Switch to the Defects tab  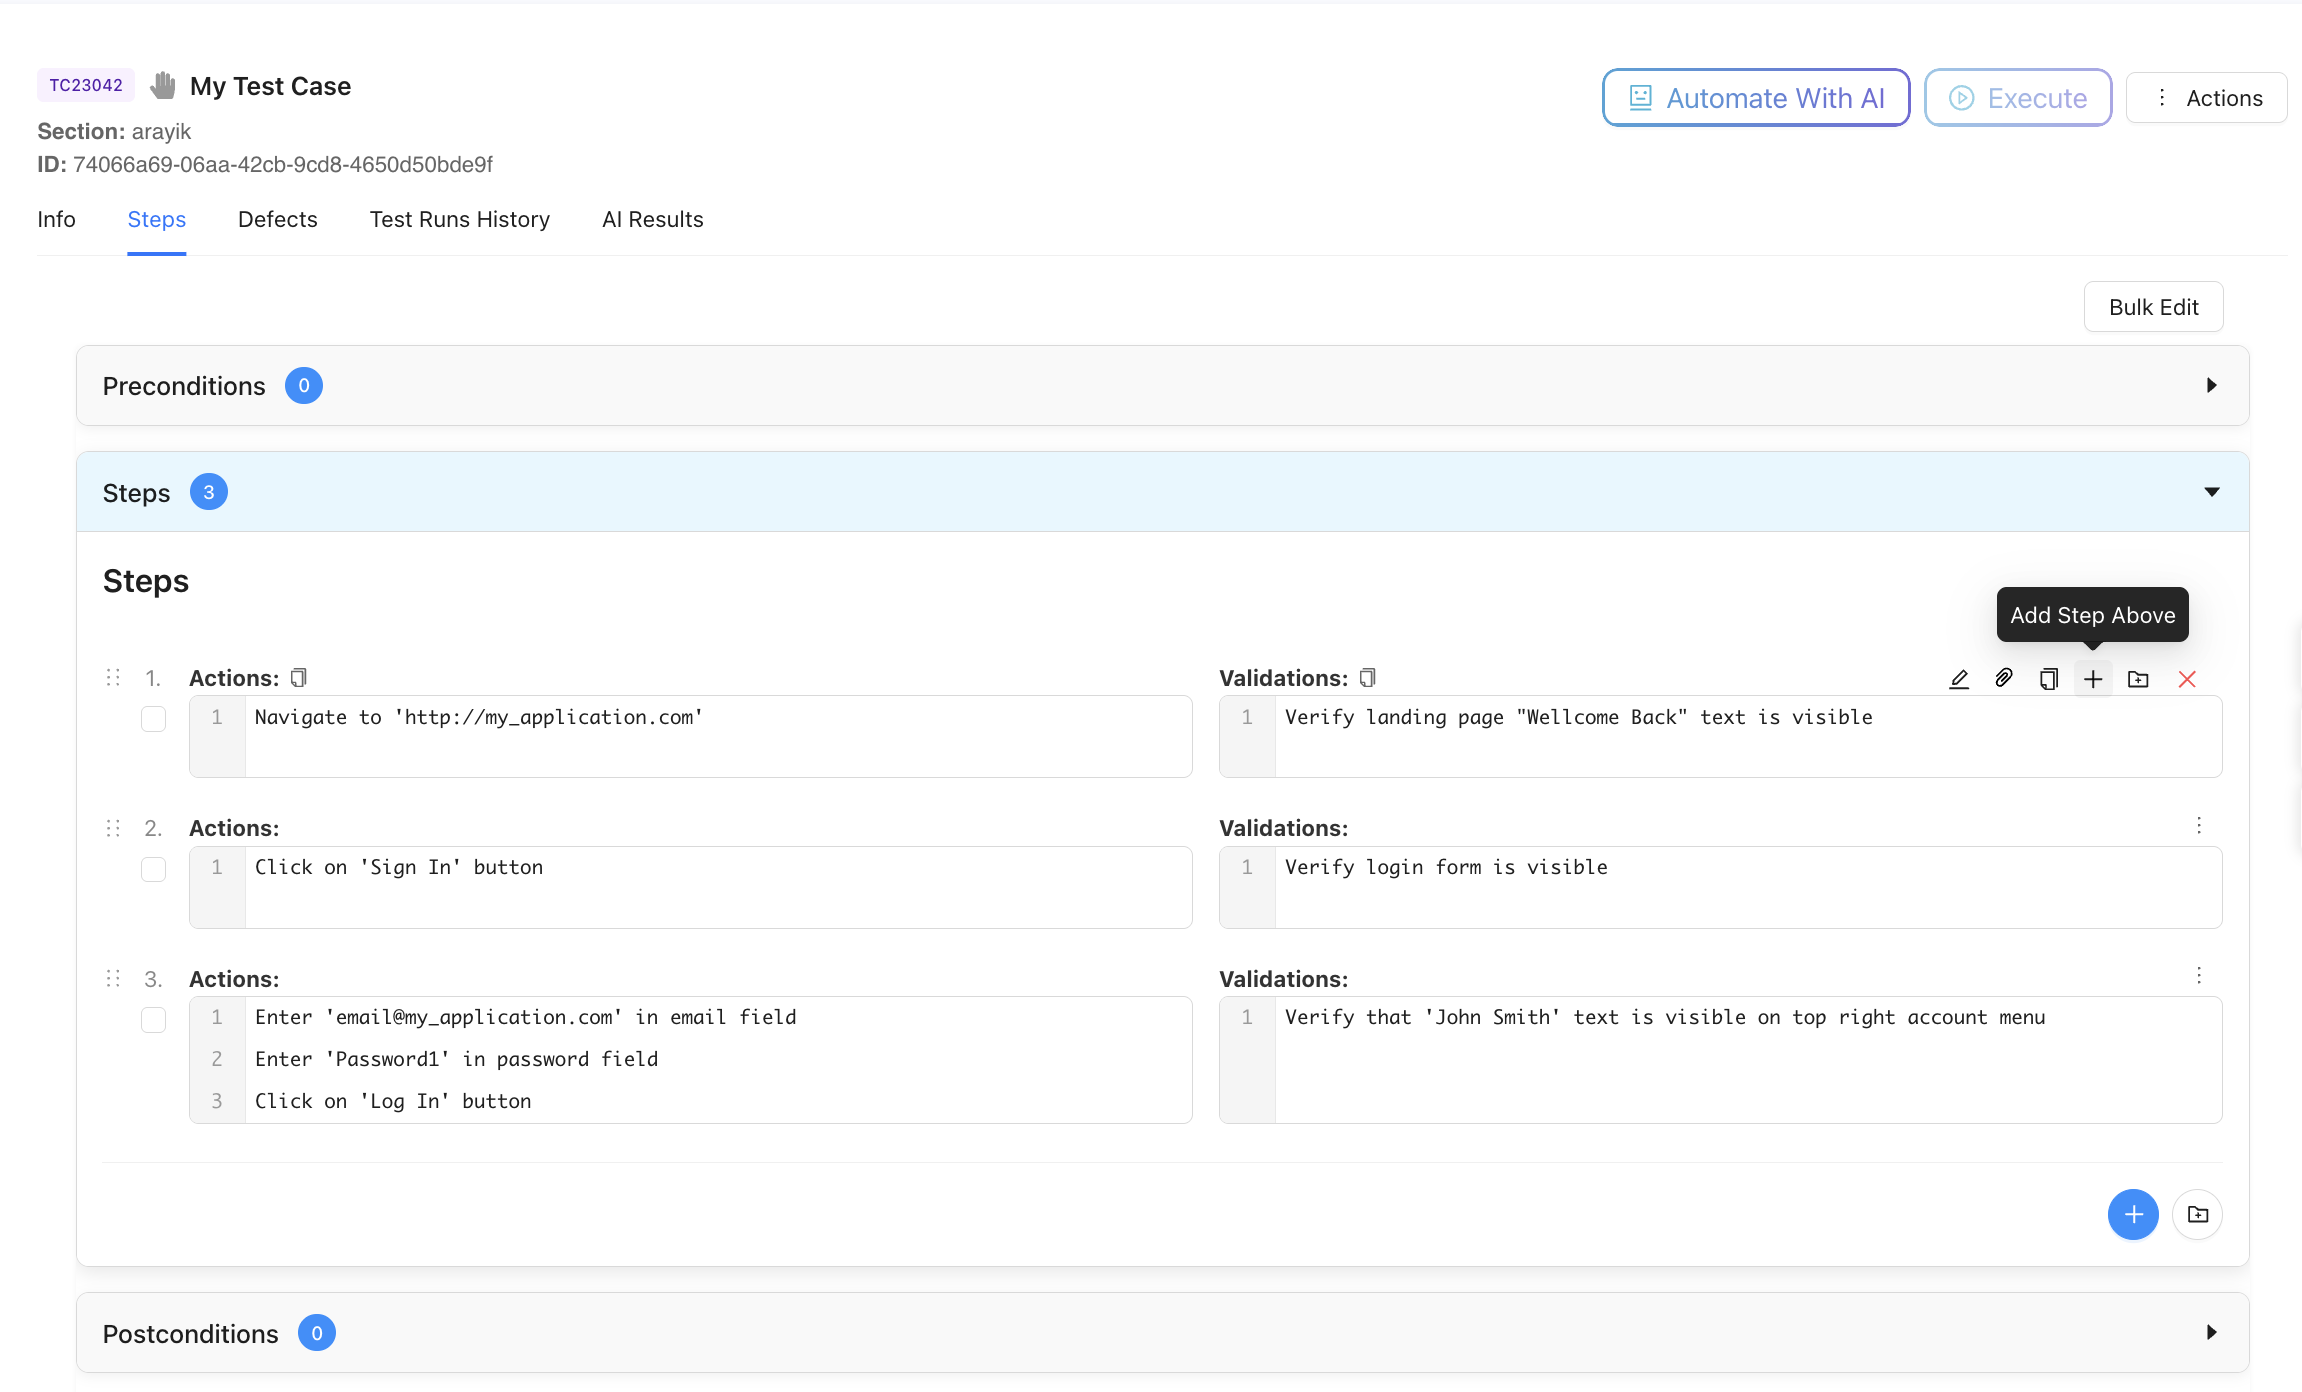(x=277, y=219)
